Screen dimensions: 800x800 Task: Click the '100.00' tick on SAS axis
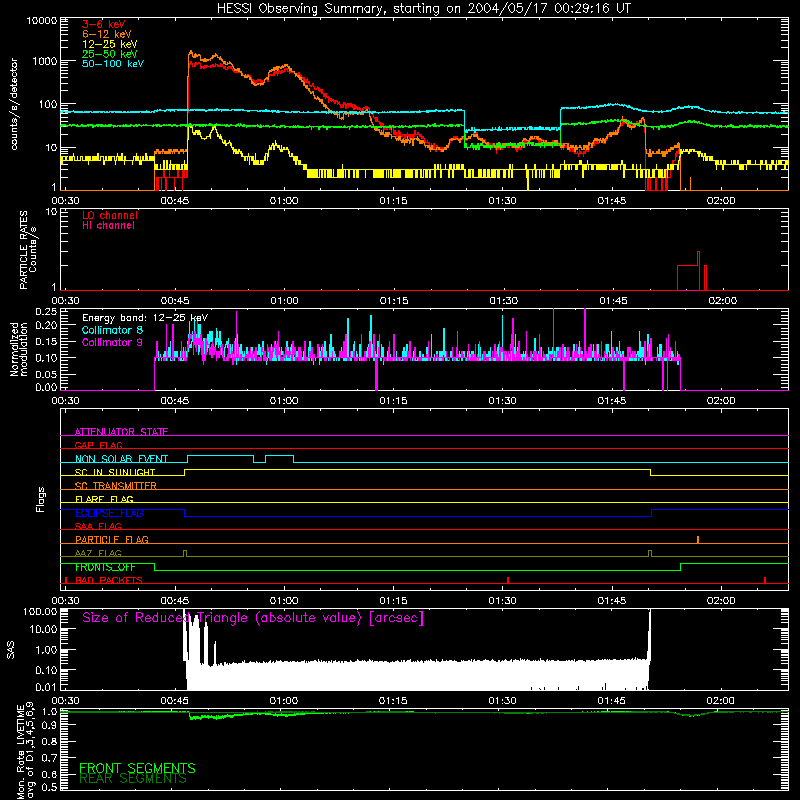[x=40, y=612]
